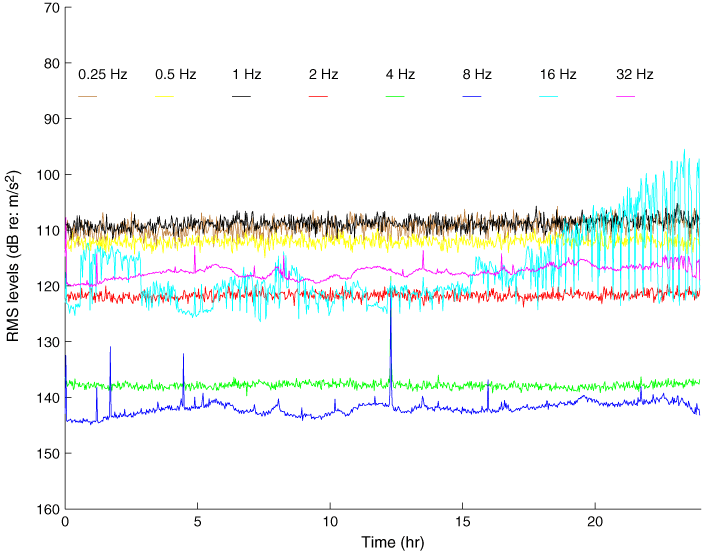Screen dimensions: 702x552
Task: Click the green legend line under 4 Hz
Action: [x=395, y=96]
